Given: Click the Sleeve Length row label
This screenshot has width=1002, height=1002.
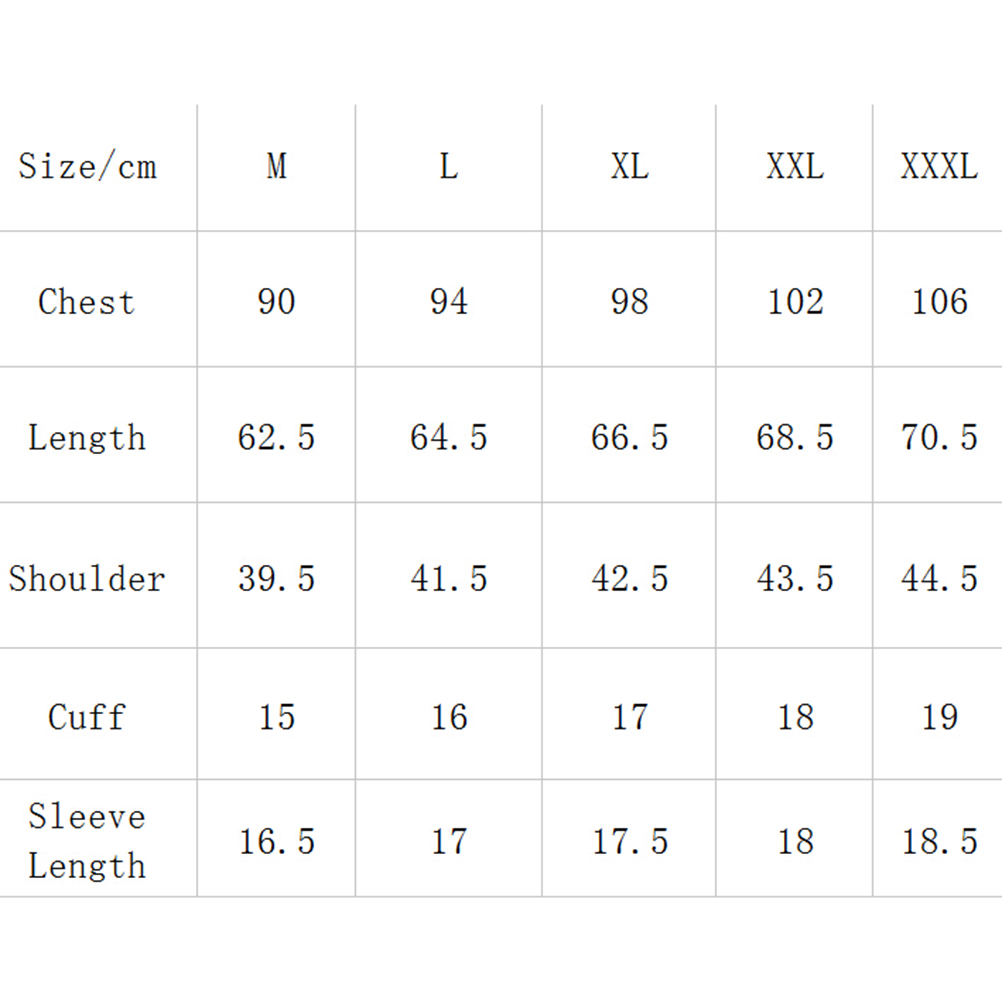Looking at the screenshot, I should [87, 841].
